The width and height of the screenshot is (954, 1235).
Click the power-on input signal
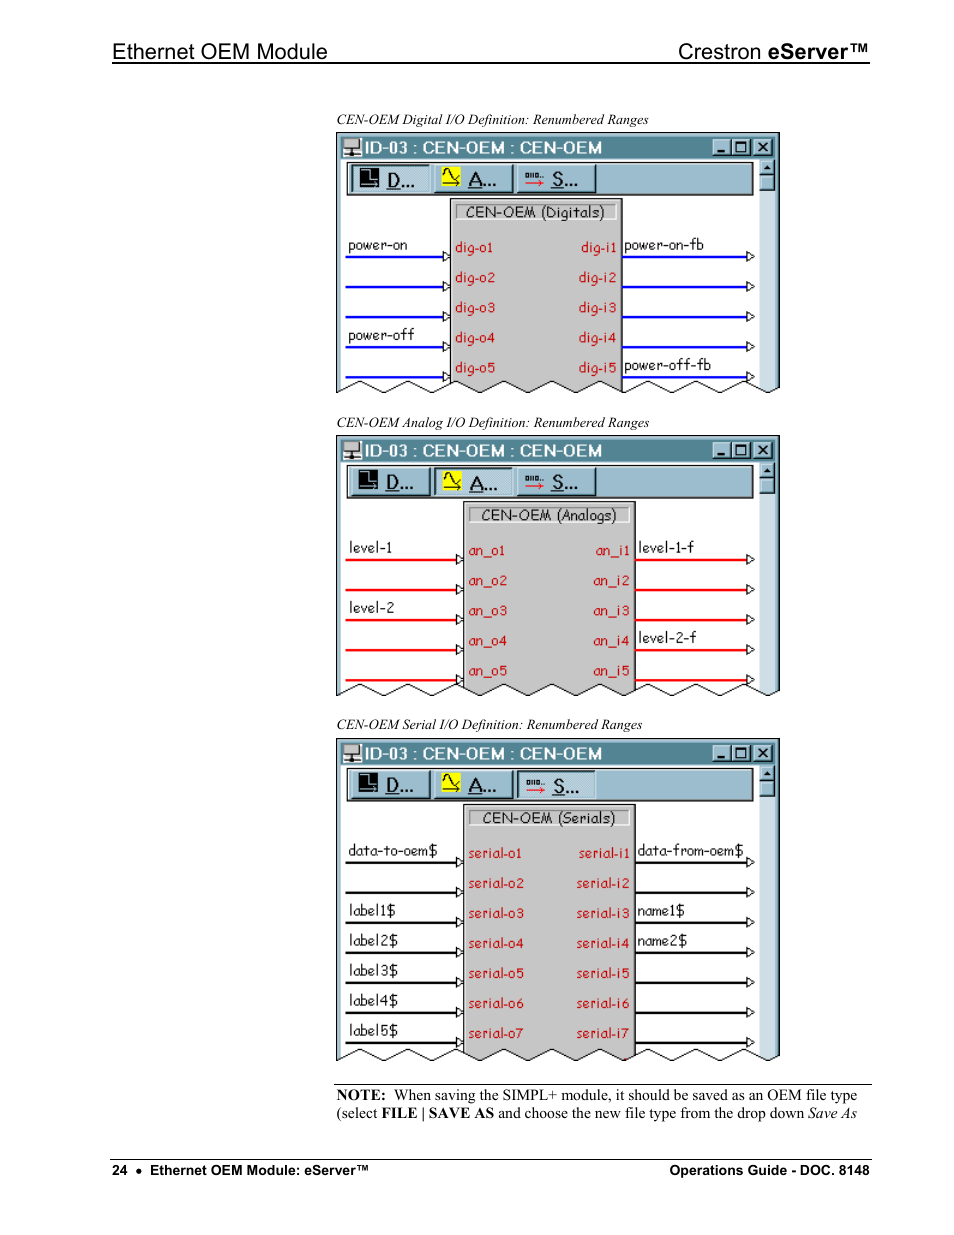pyautogui.click(x=378, y=245)
